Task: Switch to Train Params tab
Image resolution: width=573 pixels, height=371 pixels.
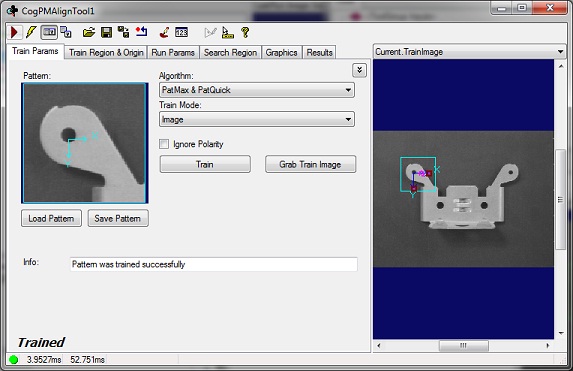Action: coord(35,51)
